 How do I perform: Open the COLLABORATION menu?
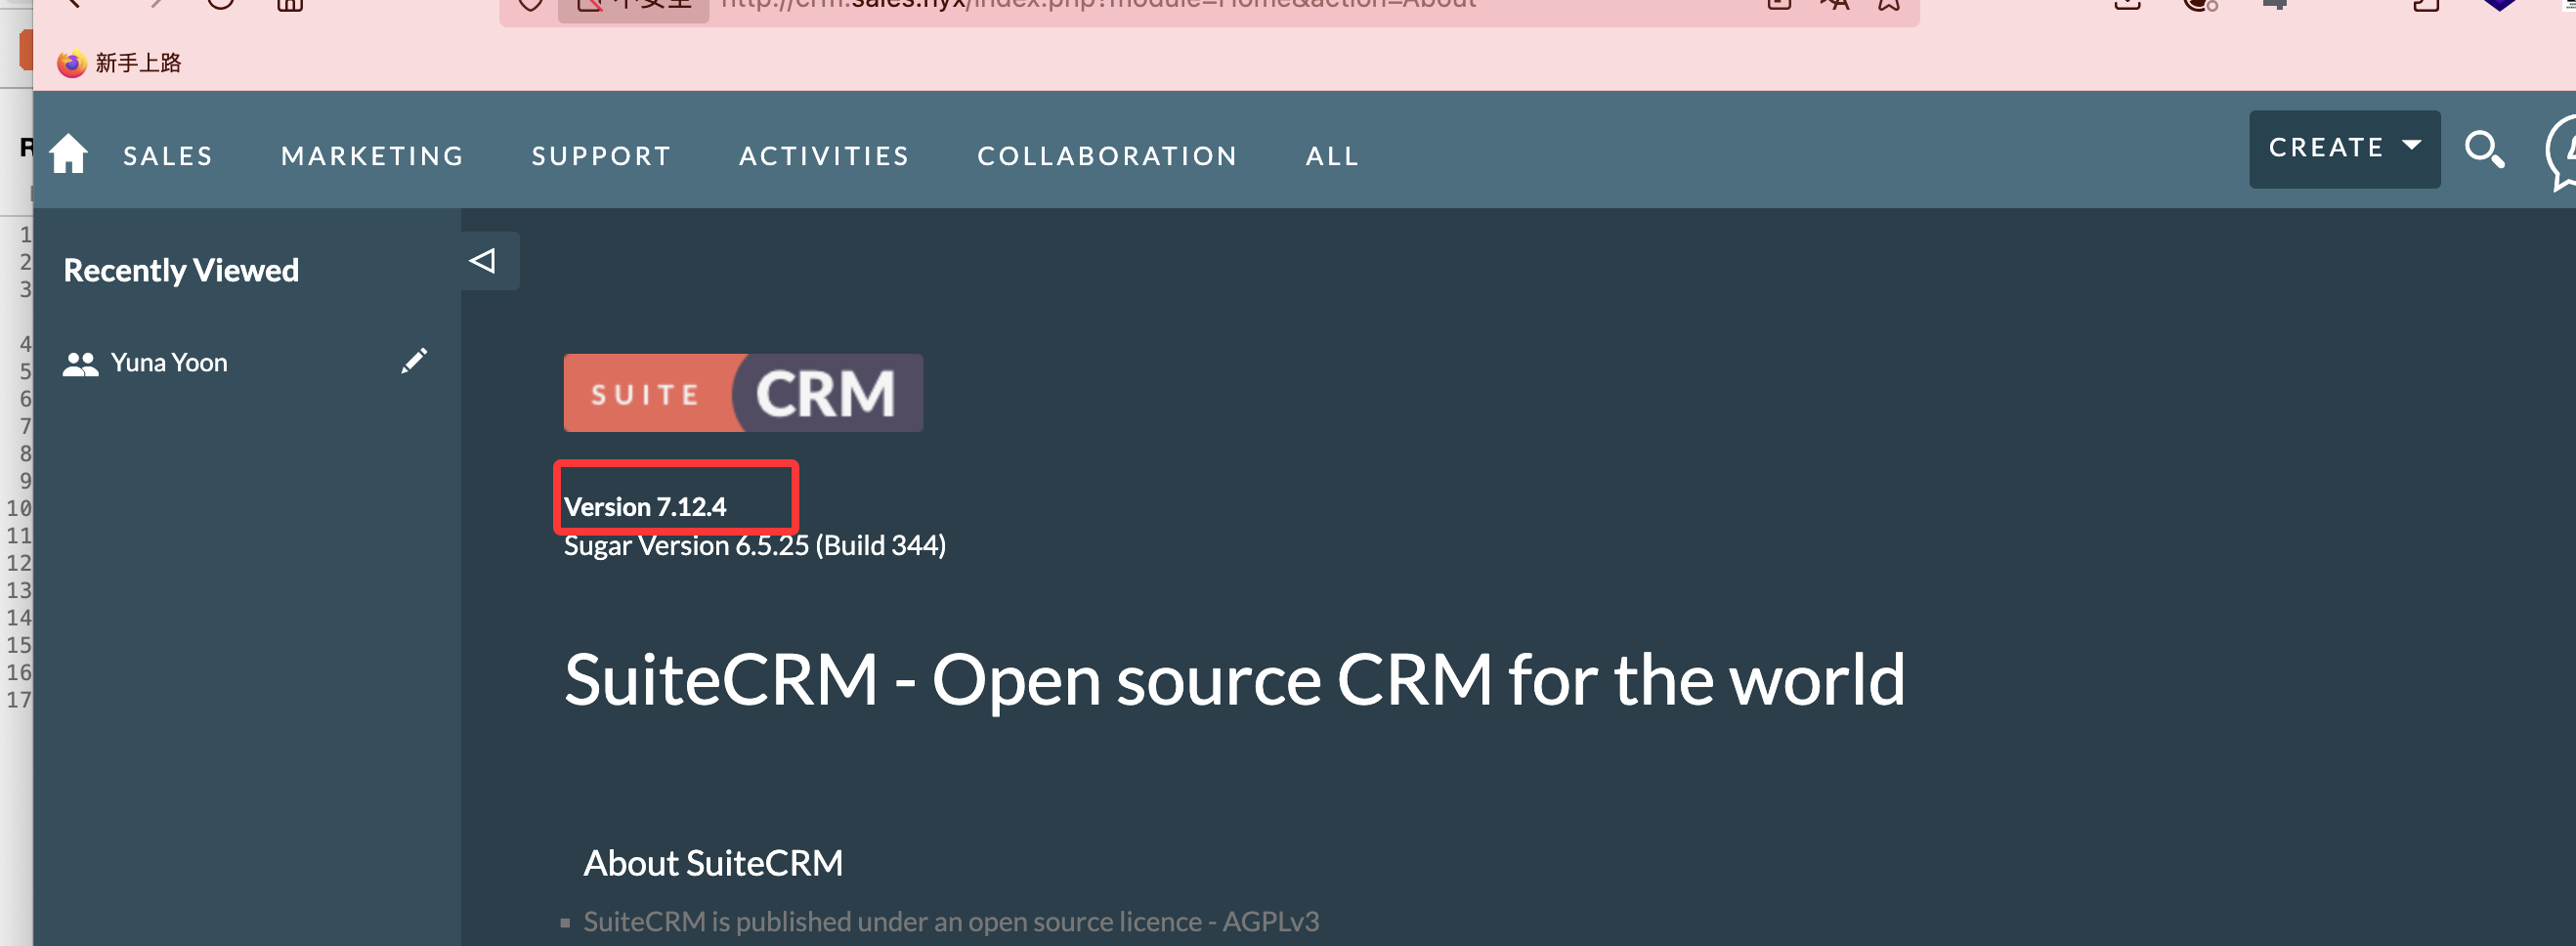[x=1107, y=156]
